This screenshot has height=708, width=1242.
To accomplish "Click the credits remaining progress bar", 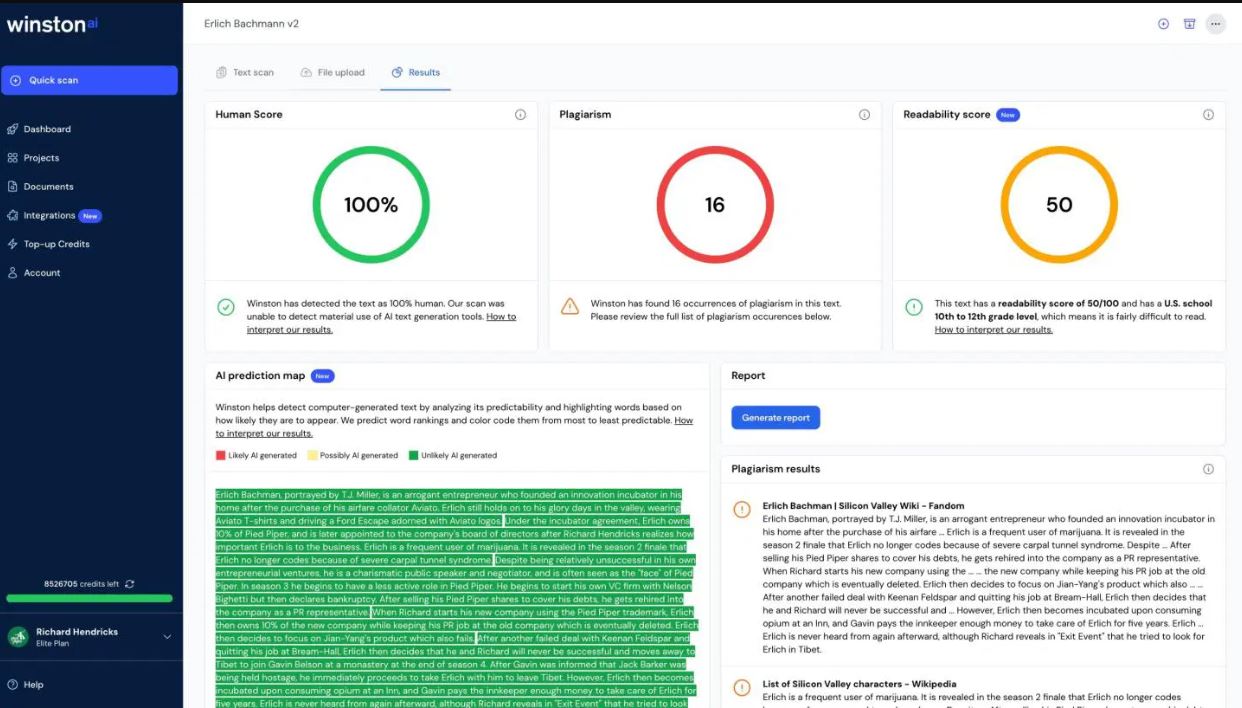I will pos(89,599).
